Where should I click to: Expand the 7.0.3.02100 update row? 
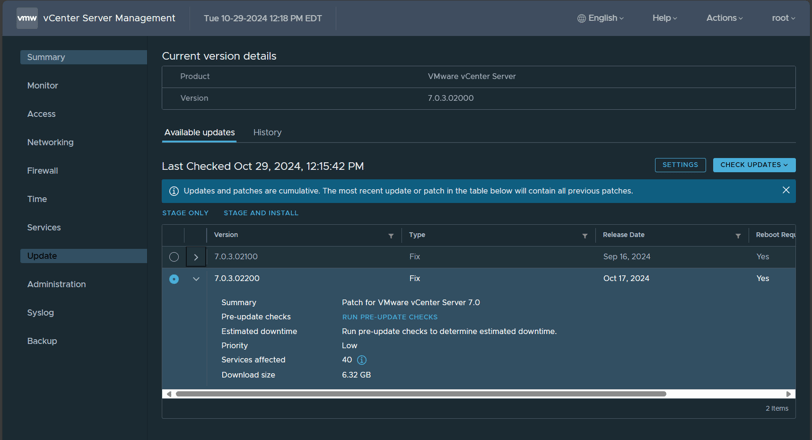[x=196, y=257]
